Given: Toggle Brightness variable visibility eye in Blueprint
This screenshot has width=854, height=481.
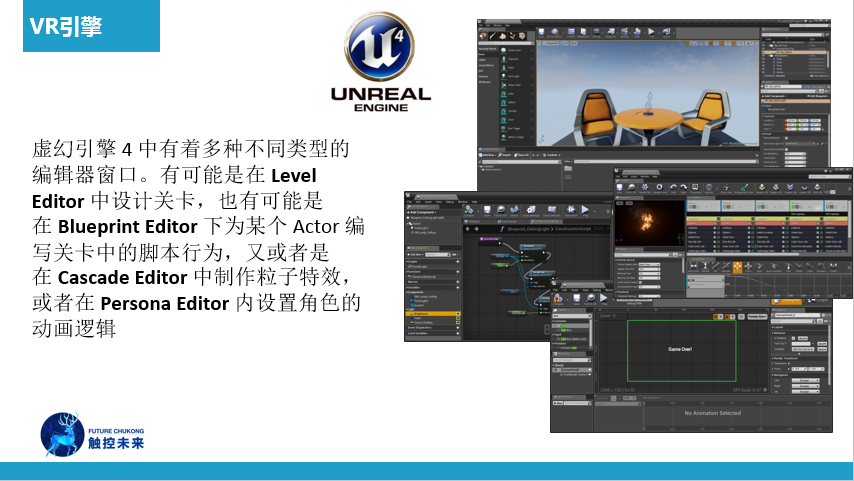Looking at the screenshot, I should pyautogui.click(x=458, y=314).
